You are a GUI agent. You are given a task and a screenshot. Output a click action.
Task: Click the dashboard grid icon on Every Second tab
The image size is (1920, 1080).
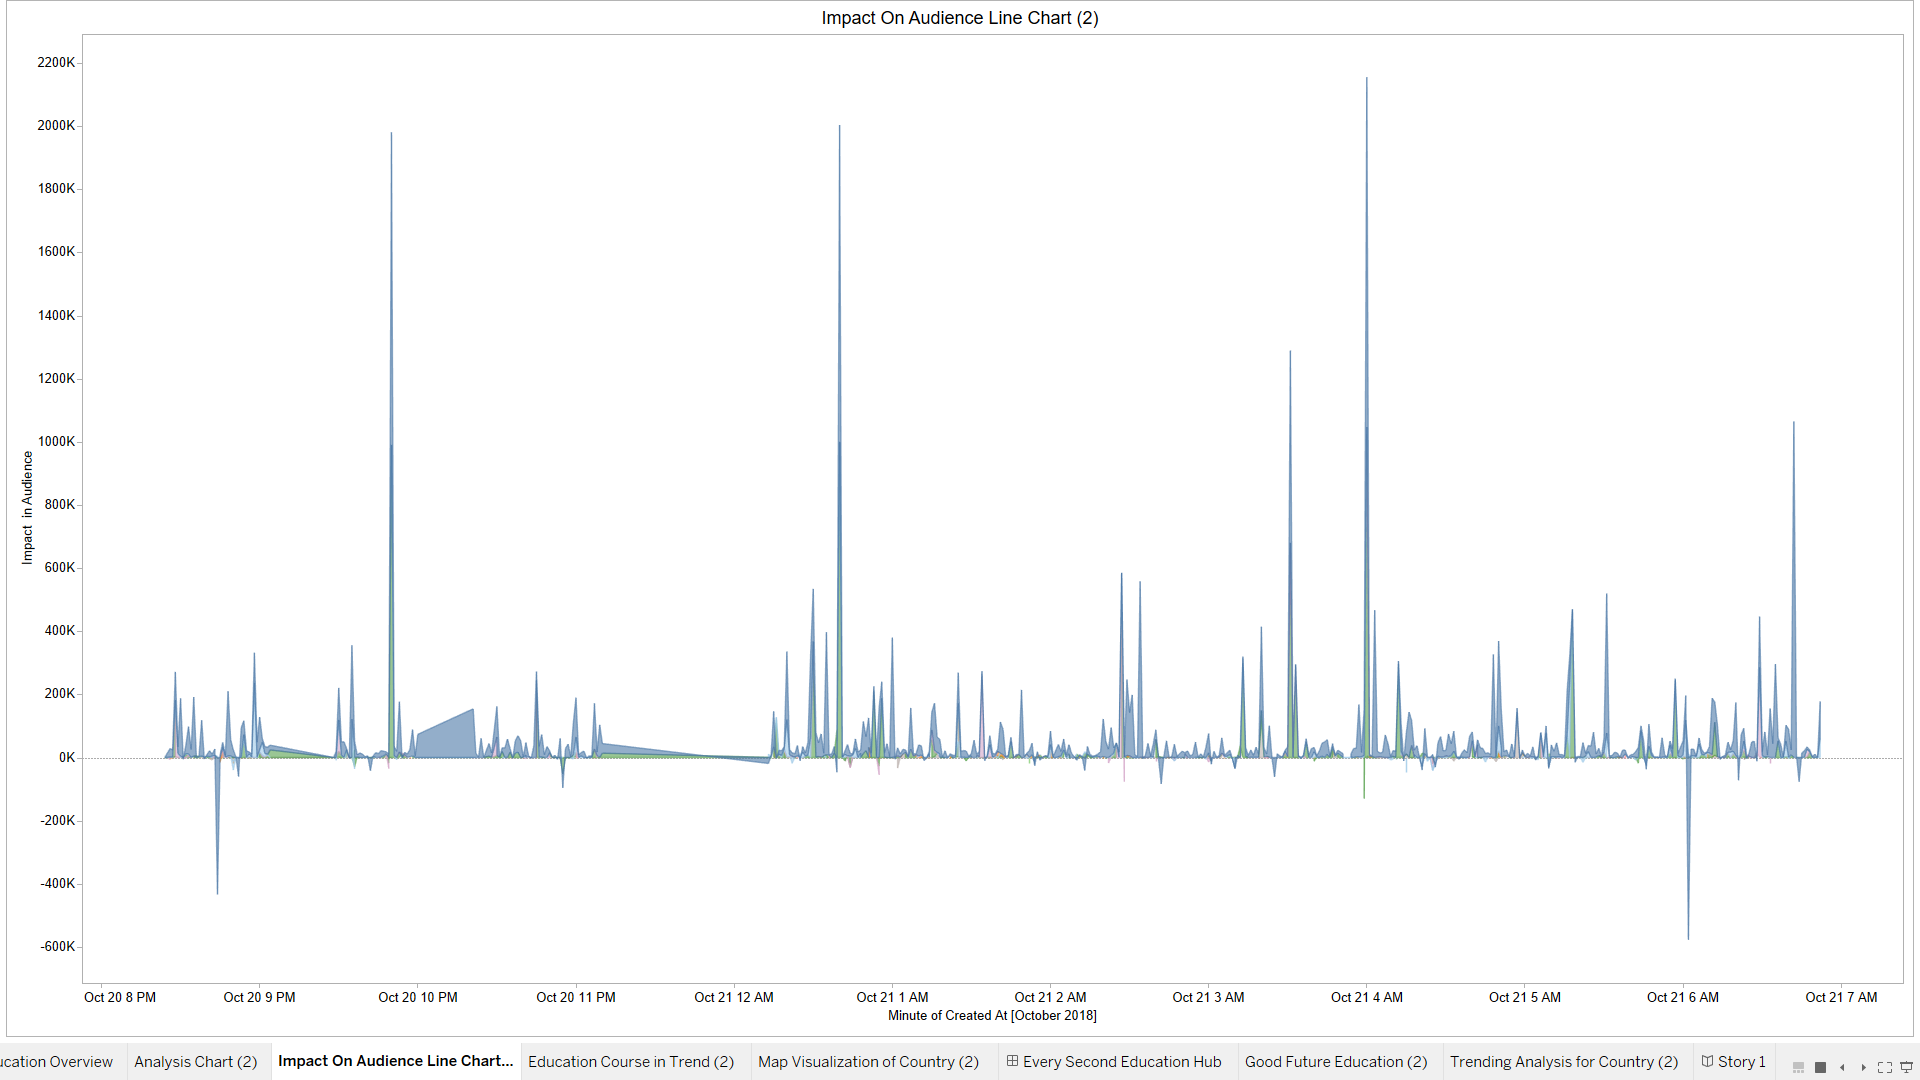click(1012, 1061)
